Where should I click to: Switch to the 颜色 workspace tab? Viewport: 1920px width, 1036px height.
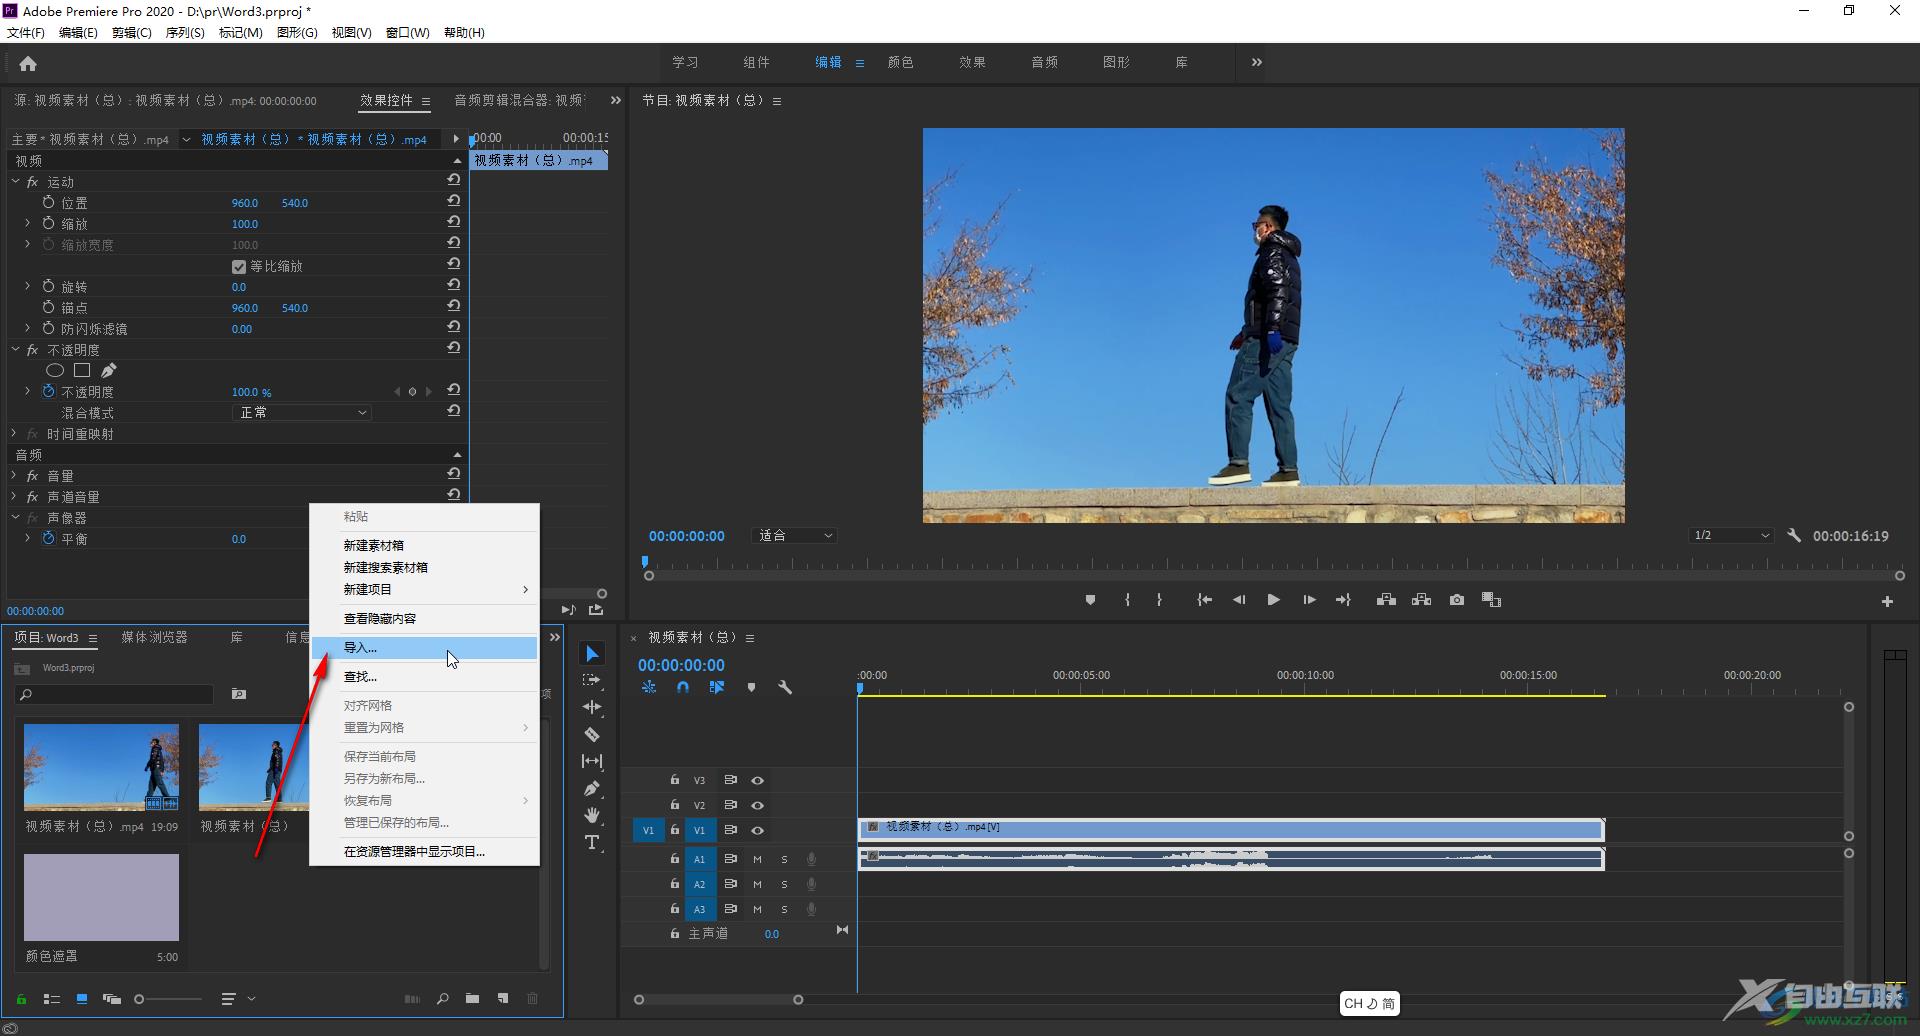(901, 62)
